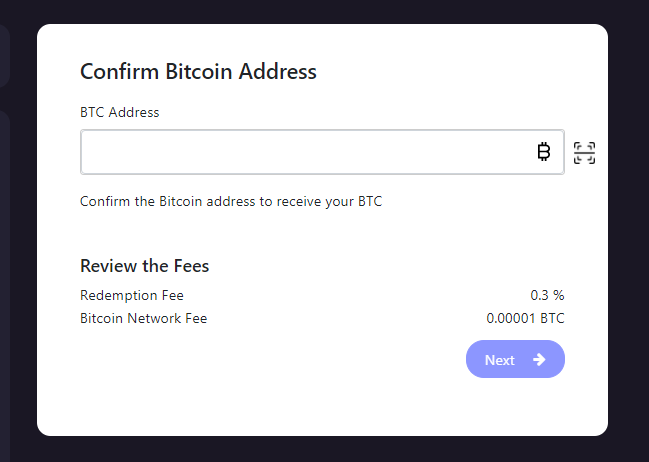Click the 0.00001 BTC network fee value
649x462 pixels.
525,318
